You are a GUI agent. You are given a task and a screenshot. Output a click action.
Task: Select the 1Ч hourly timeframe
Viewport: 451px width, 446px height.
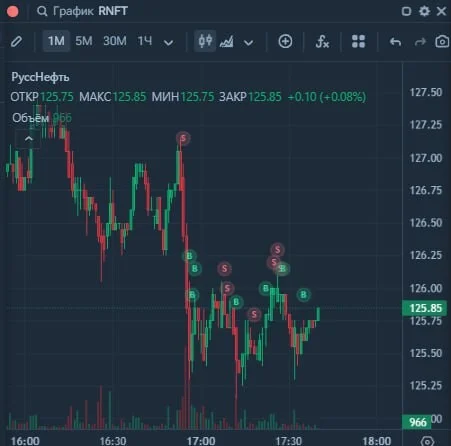[145, 41]
